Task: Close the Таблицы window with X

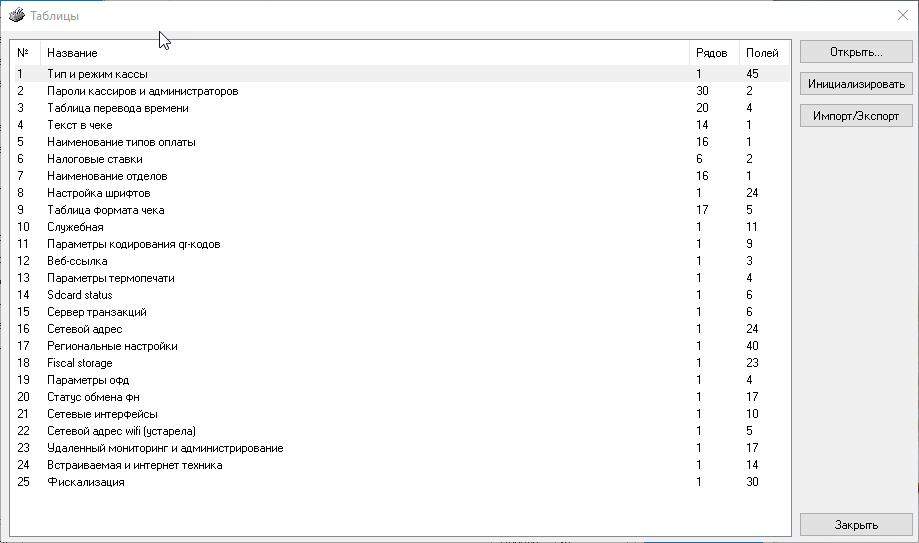Action: (x=902, y=15)
